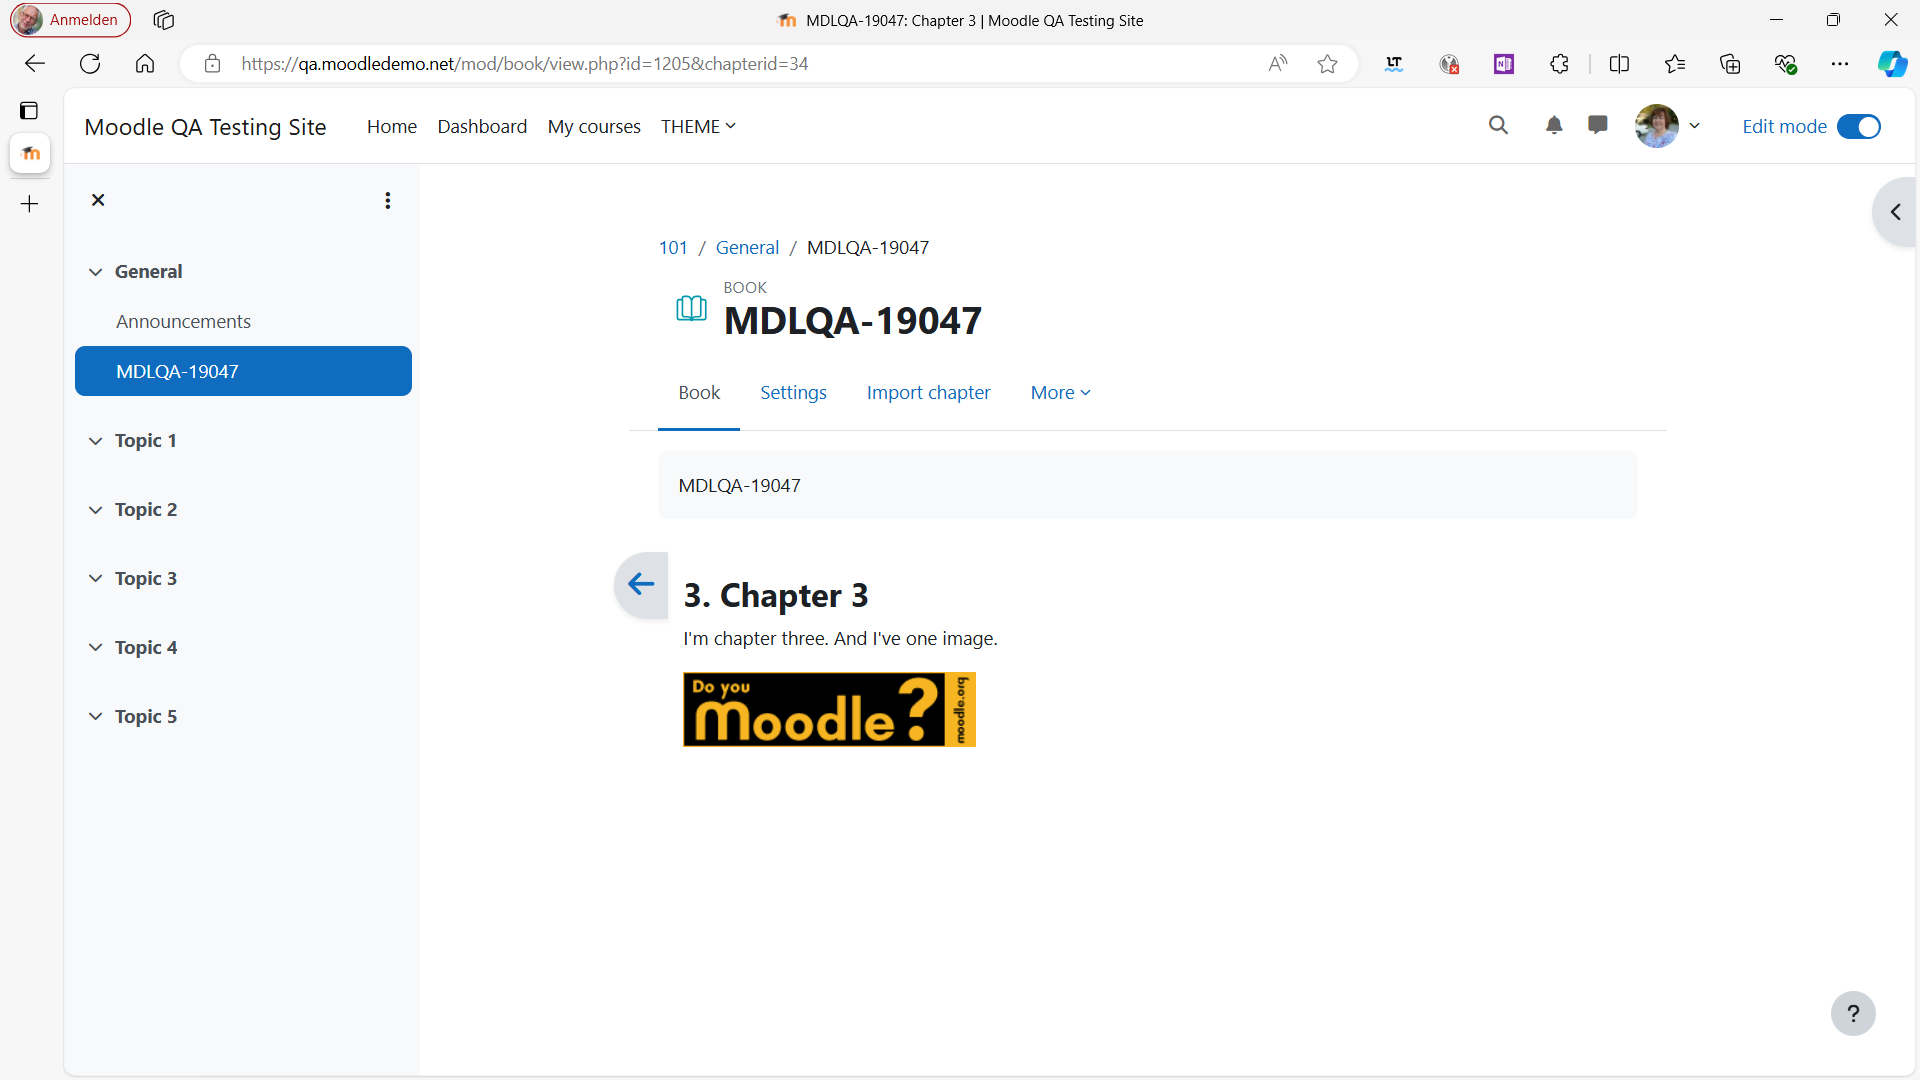Click the address bar URL
The width and height of the screenshot is (1920, 1080).
(x=525, y=64)
